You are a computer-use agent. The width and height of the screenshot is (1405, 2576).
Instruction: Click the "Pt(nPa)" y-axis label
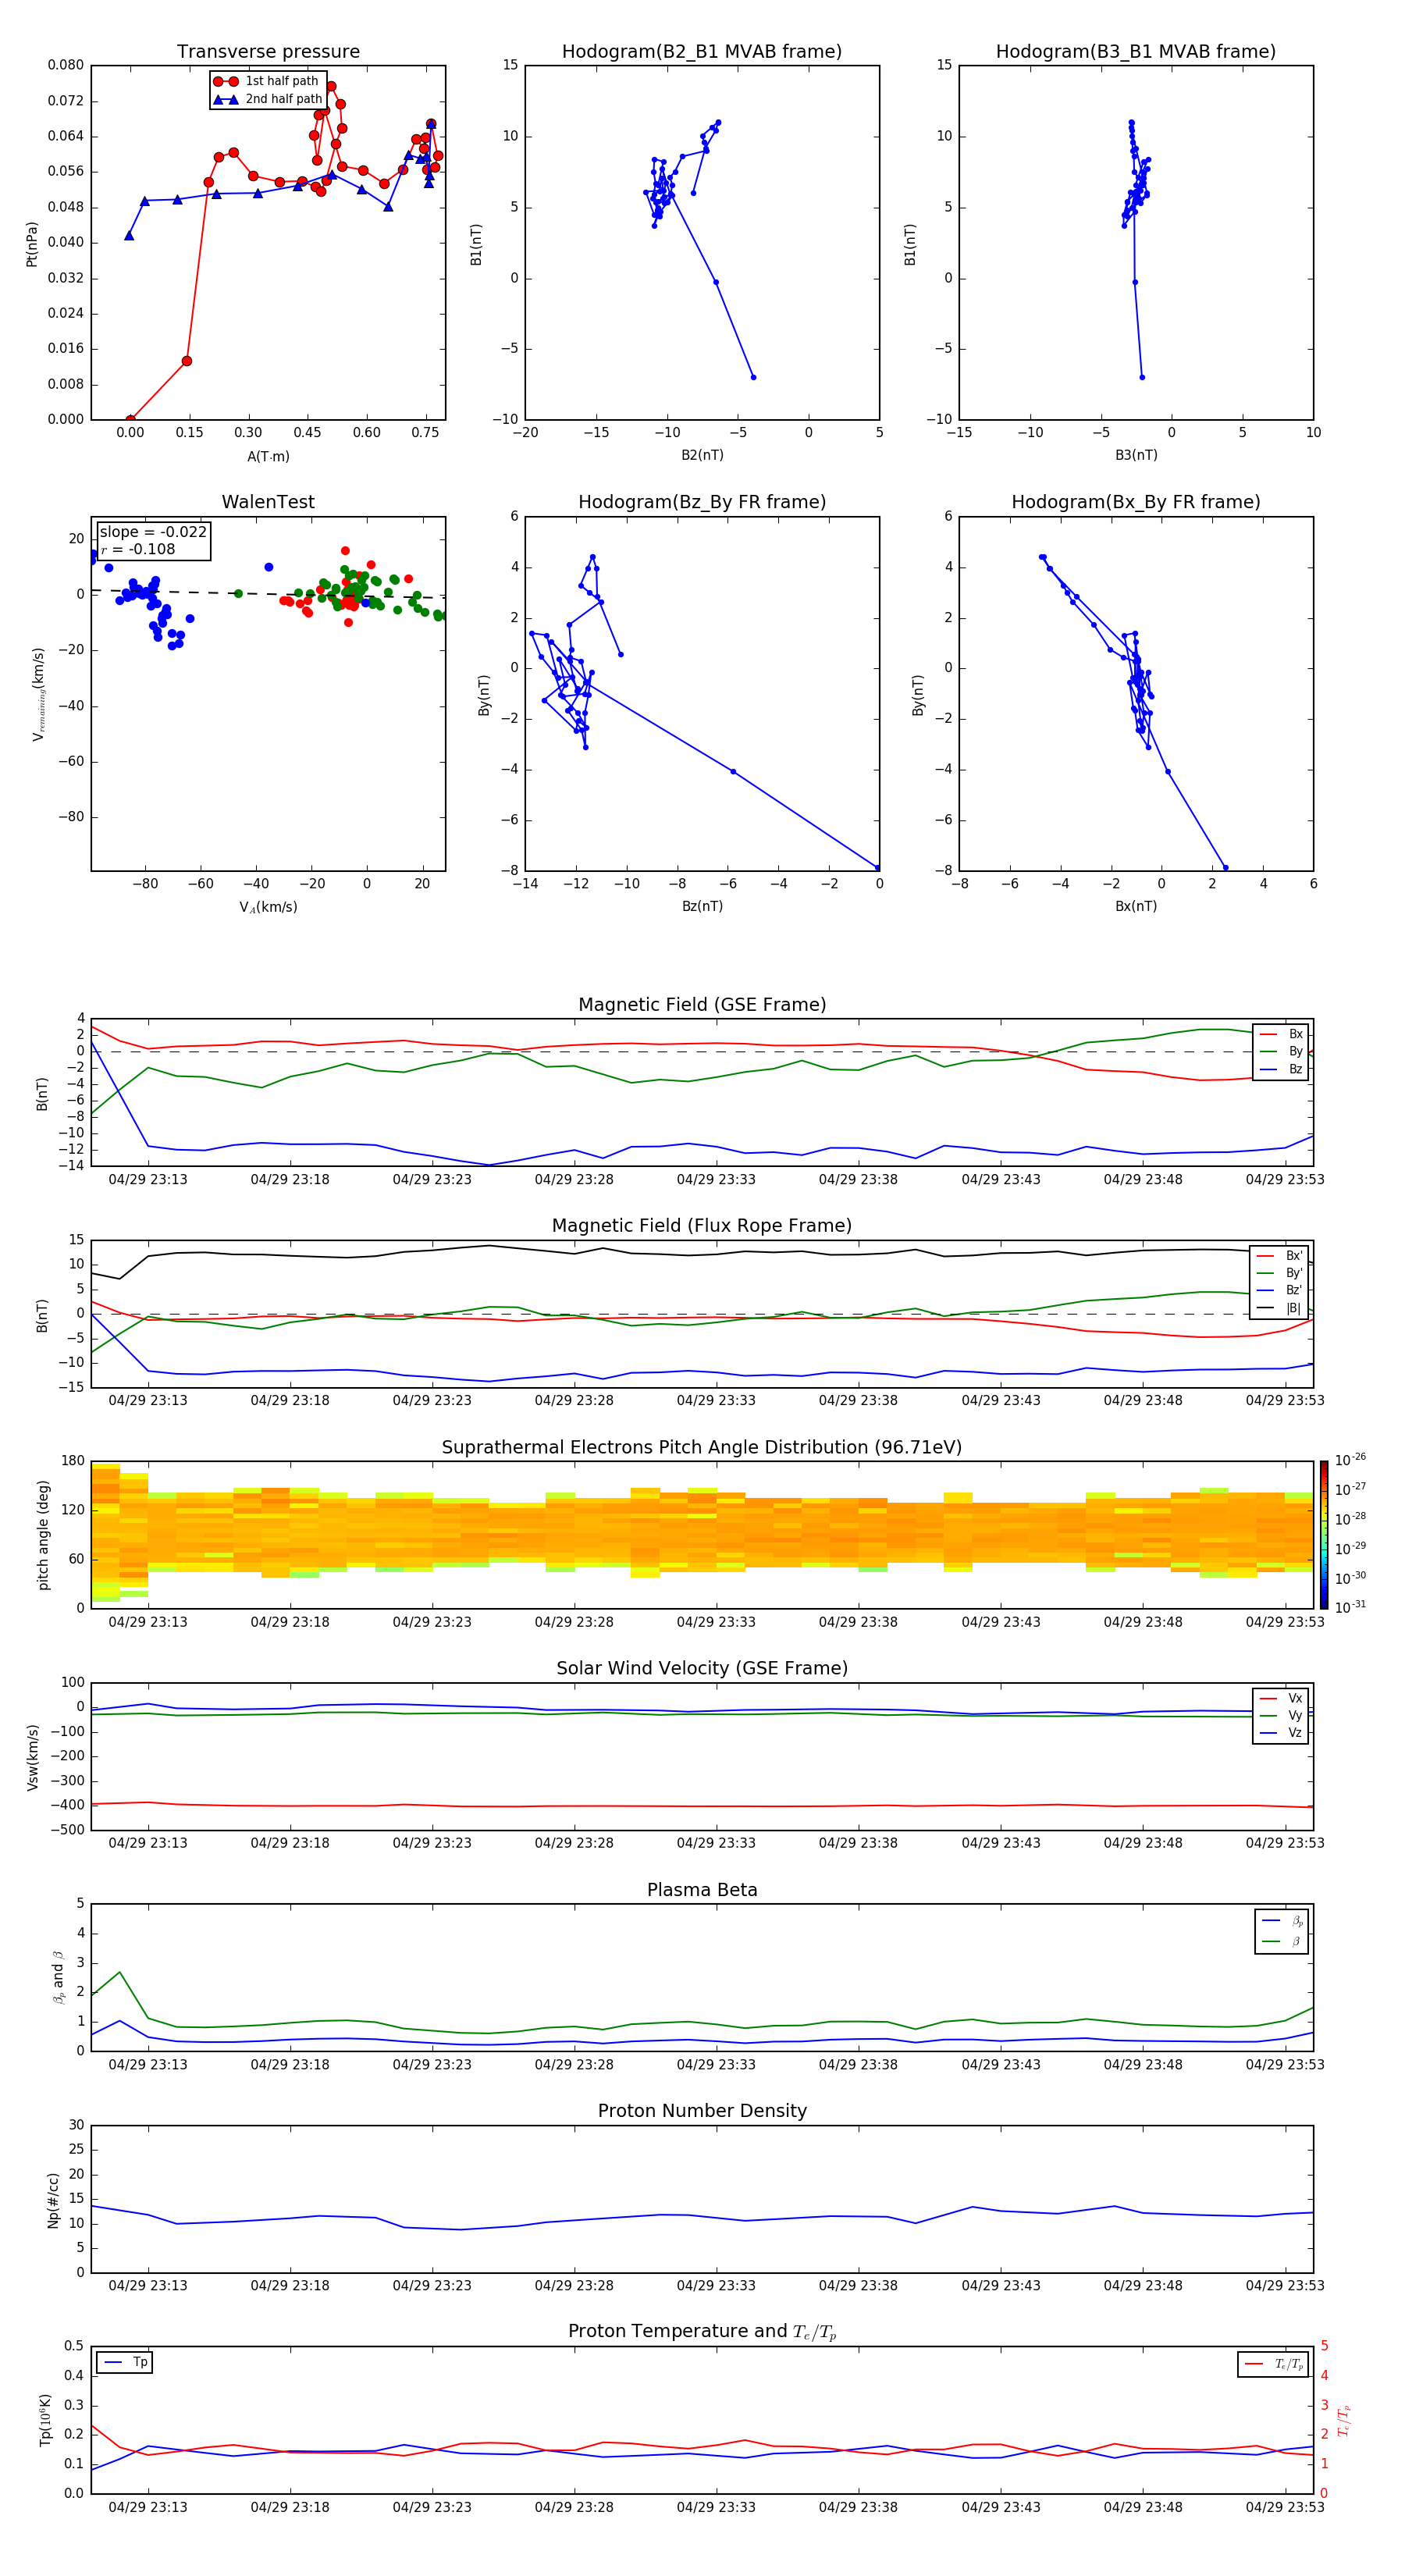tap(32, 244)
